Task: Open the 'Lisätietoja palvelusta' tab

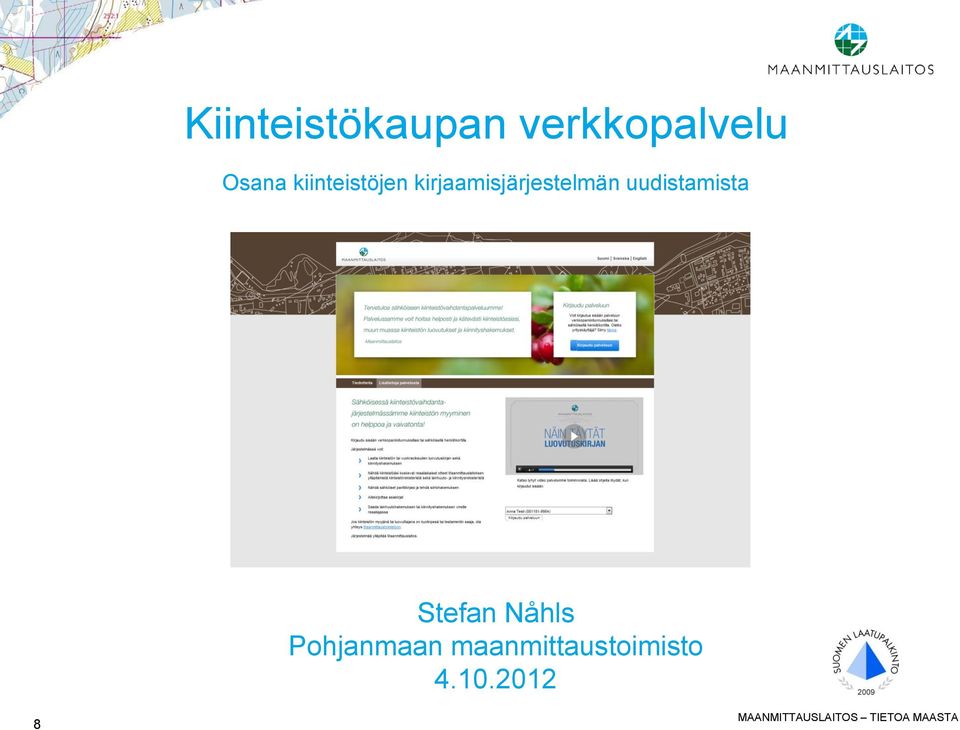Action: (399, 383)
